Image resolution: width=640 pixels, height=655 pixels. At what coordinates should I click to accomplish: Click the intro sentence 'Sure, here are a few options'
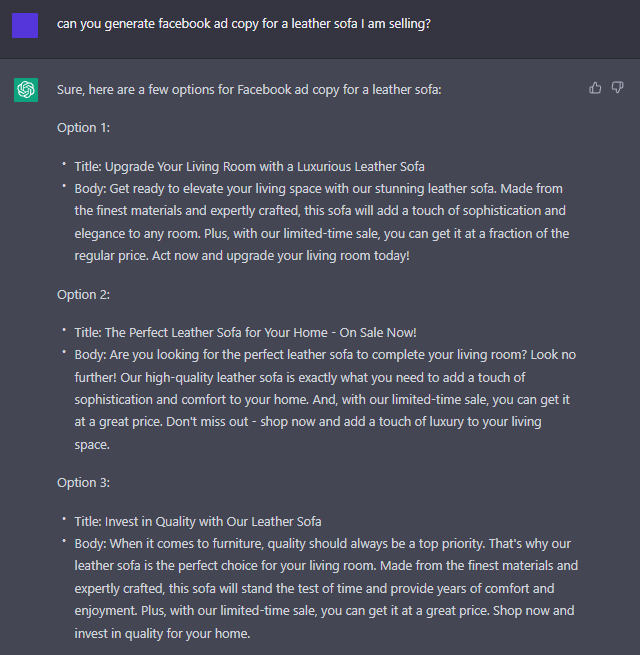pos(249,90)
